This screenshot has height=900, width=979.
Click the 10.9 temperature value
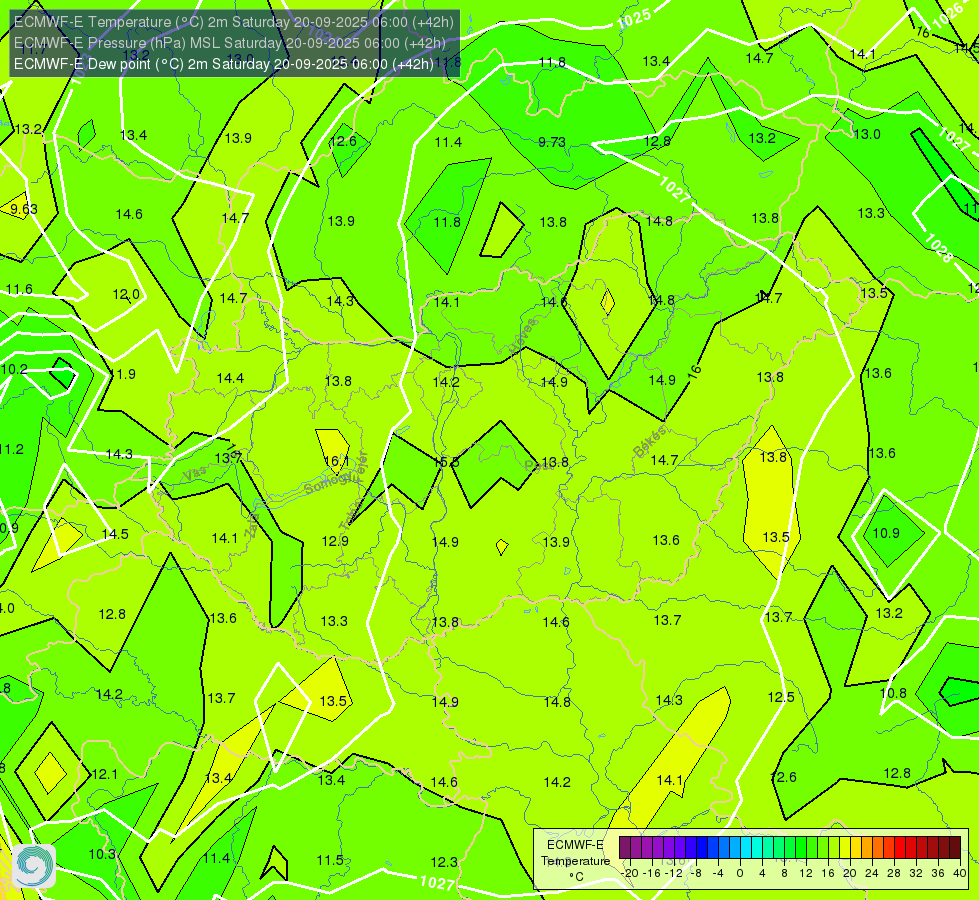click(x=886, y=533)
